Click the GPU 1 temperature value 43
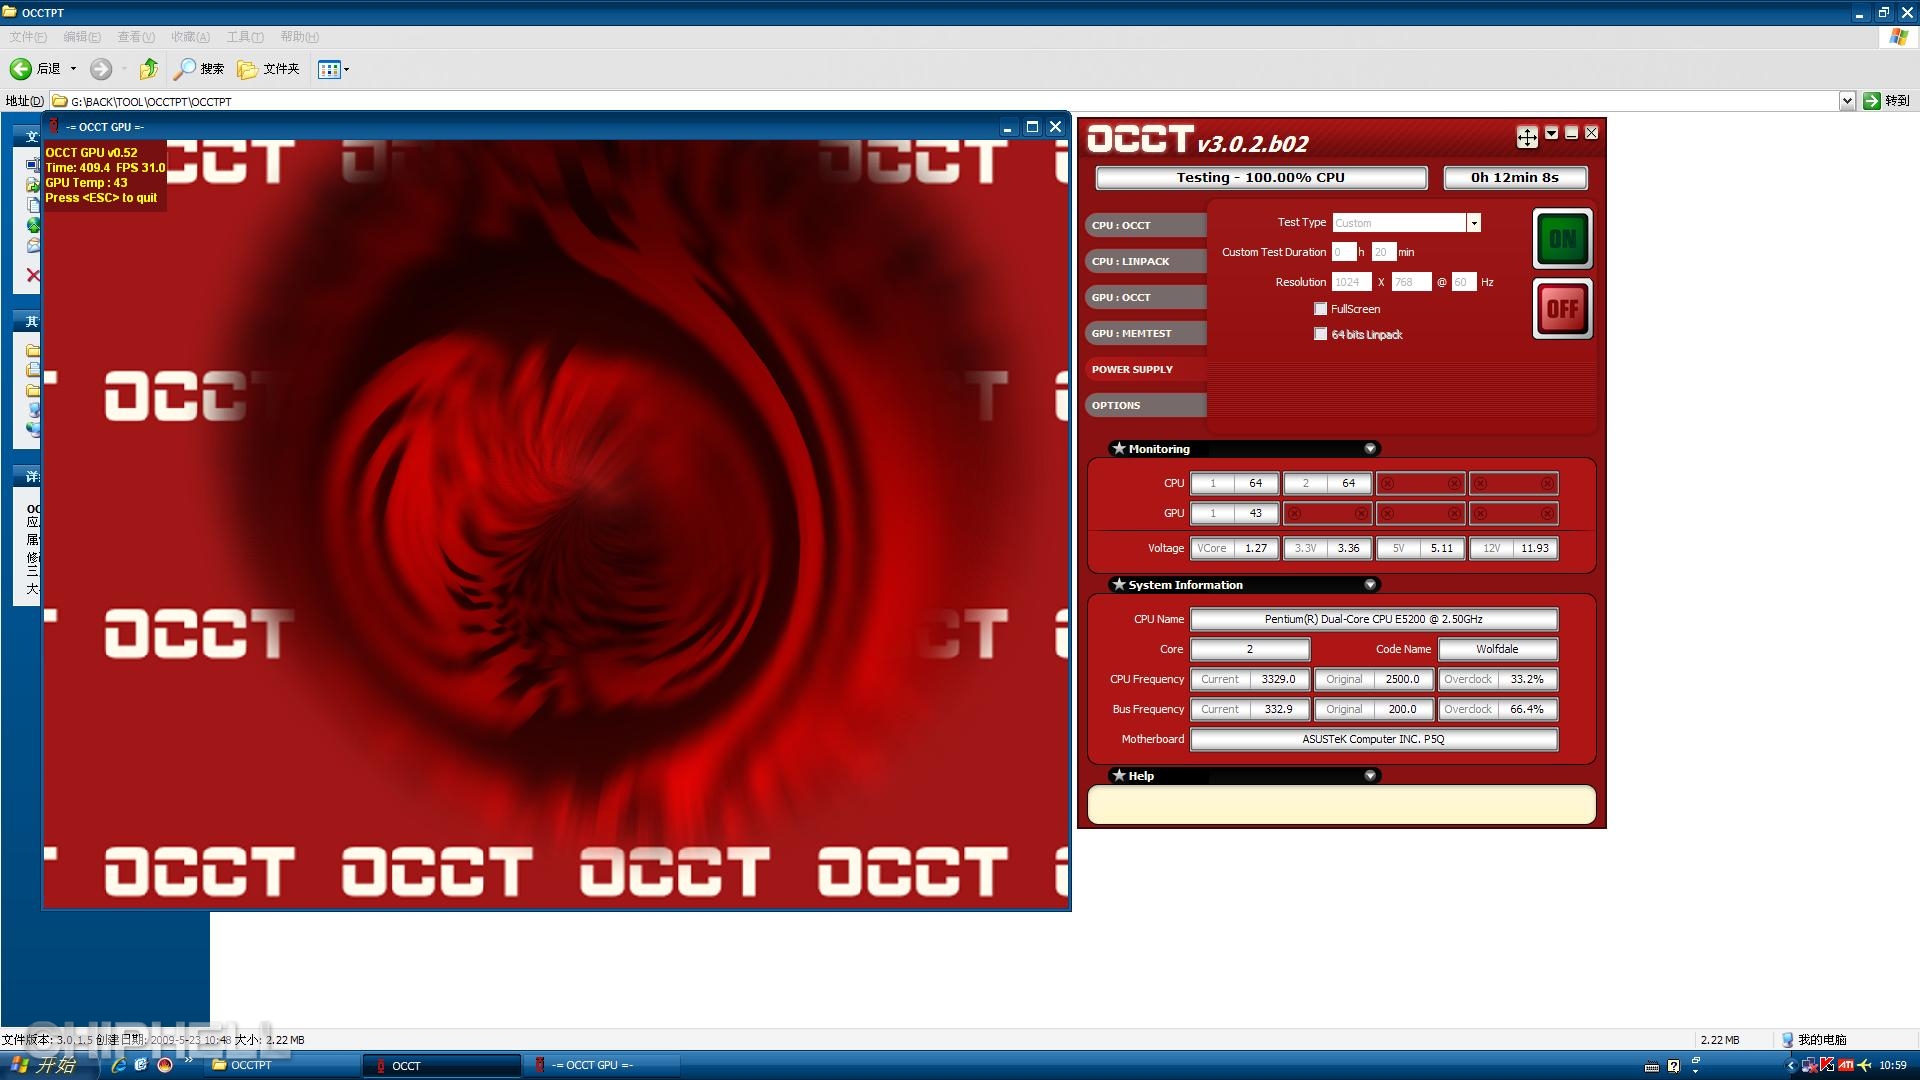 point(1256,514)
